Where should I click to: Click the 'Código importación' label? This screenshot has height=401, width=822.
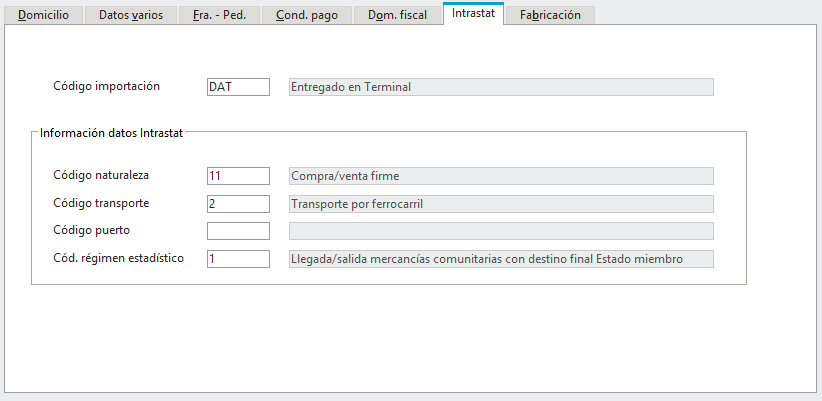[107, 86]
